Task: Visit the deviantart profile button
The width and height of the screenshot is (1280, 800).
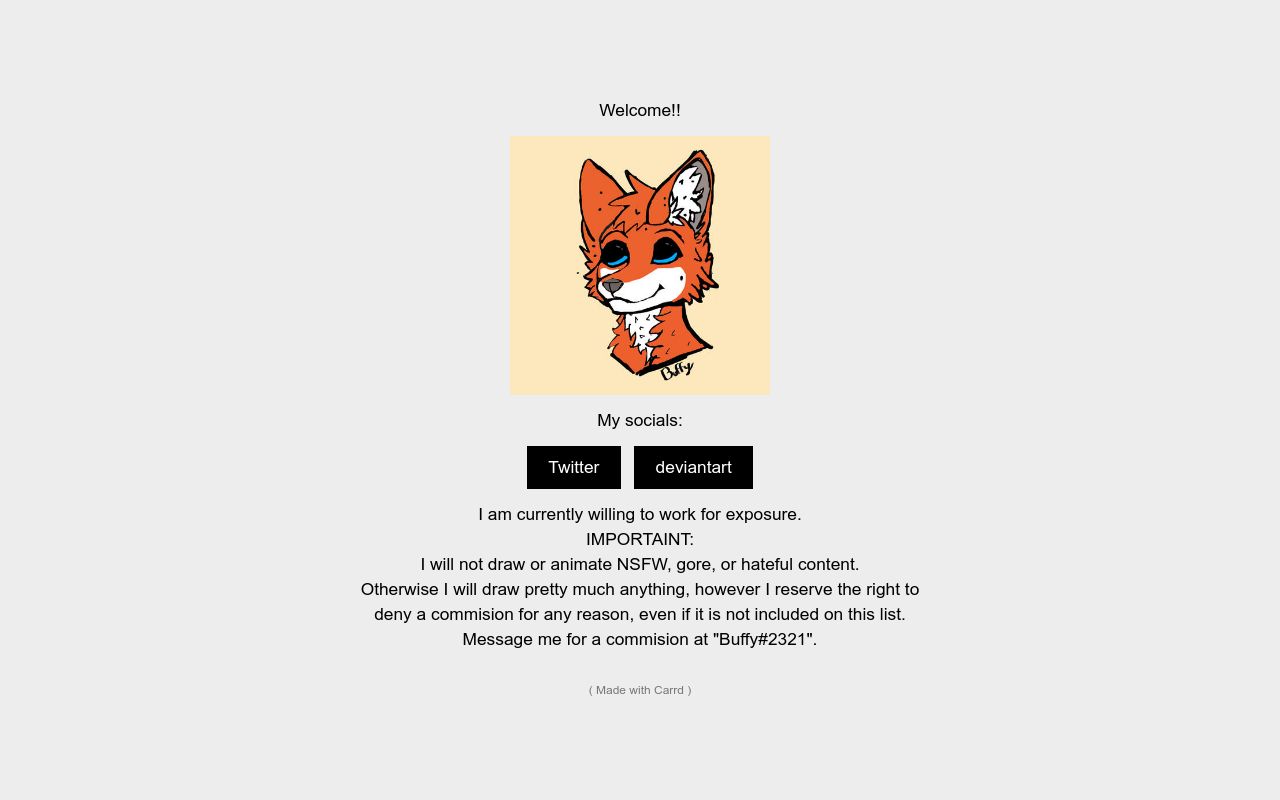Action: coord(693,467)
